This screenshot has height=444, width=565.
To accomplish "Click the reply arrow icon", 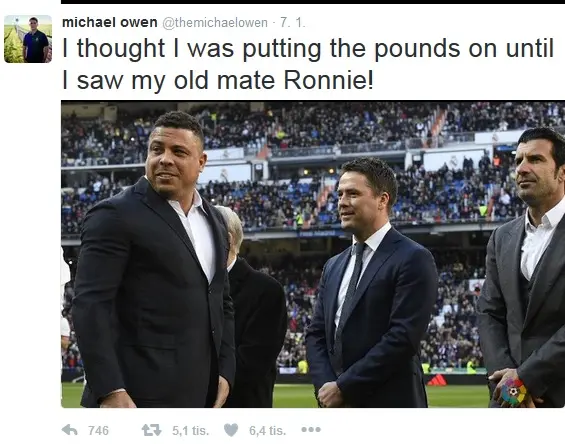I will pyautogui.click(x=70, y=430).
